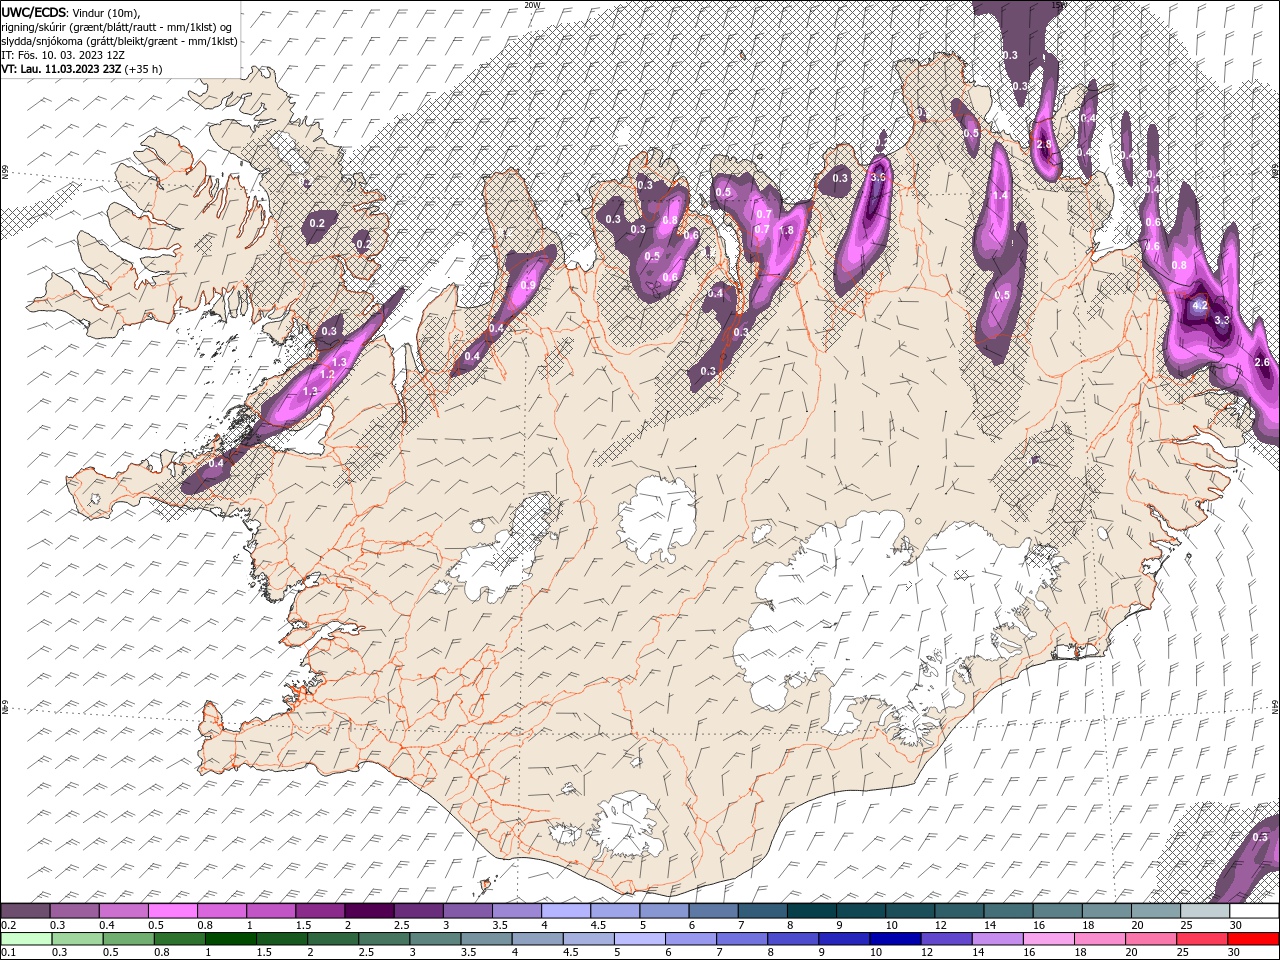
Task: Select the darkest green 1 swatch in lower legend row
Action: pos(230,939)
